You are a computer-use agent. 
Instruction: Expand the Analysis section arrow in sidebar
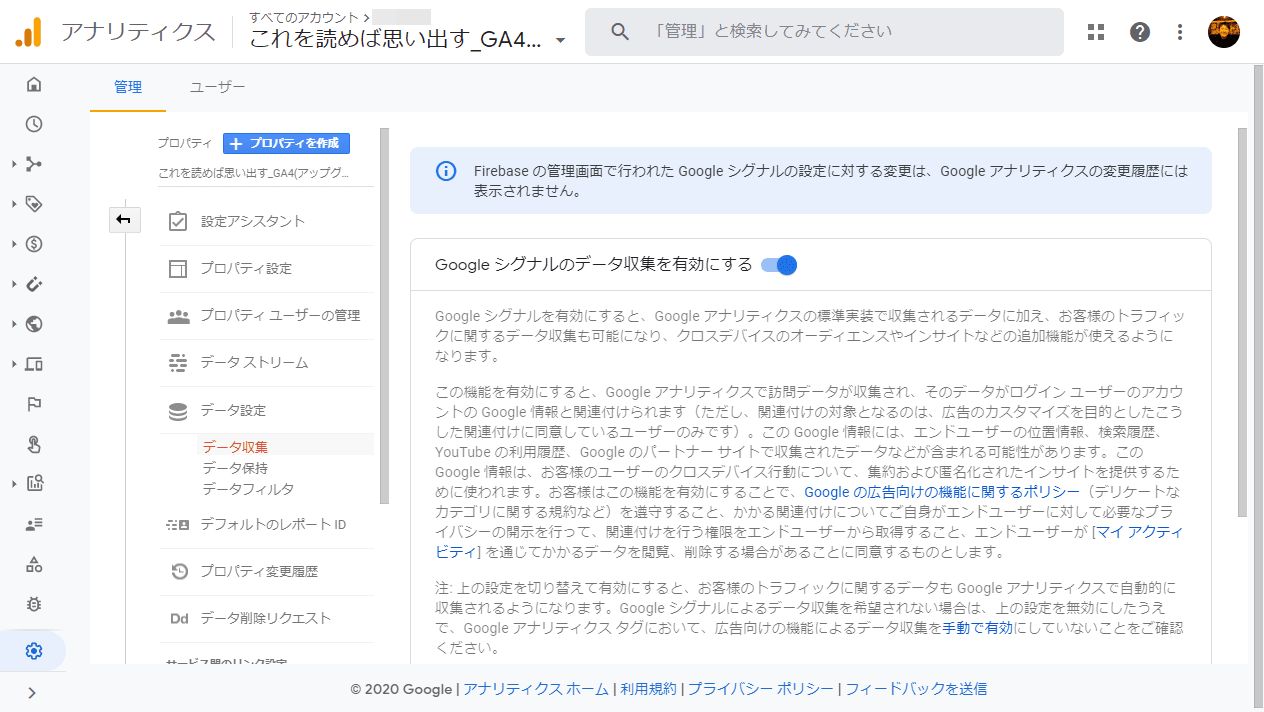tap(14, 484)
